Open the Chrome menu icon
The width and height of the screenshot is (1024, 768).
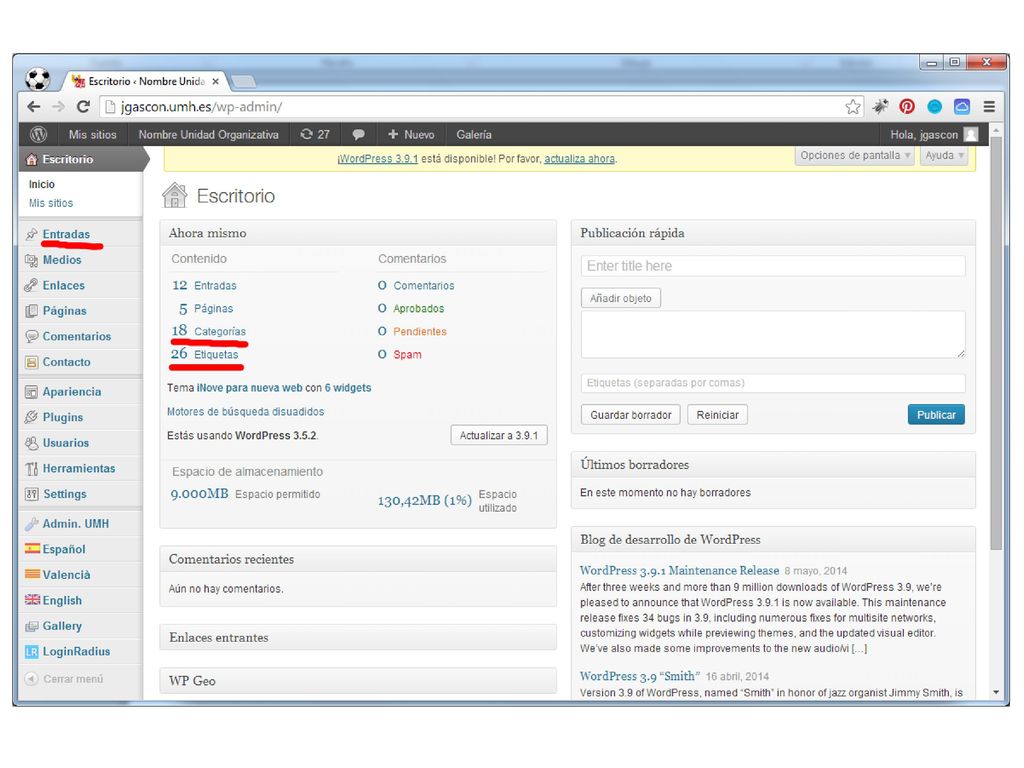[x=989, y=106]
